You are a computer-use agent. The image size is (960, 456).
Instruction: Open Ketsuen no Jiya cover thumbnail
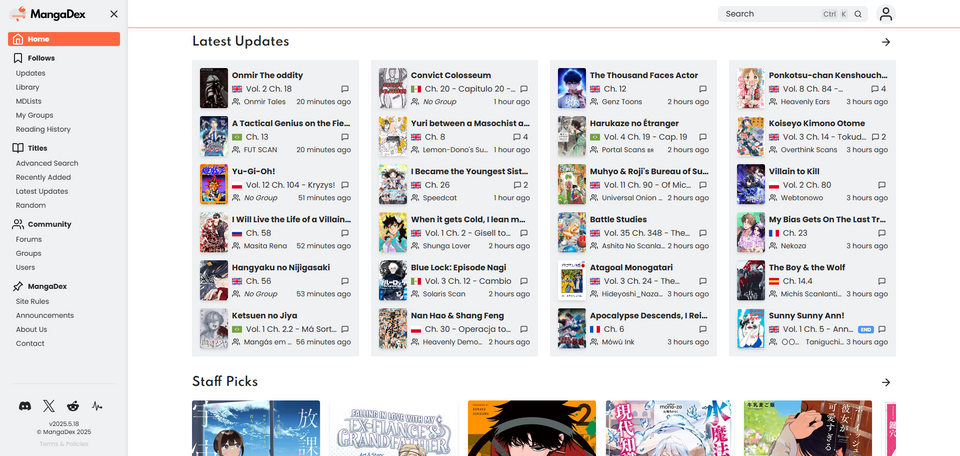(214, 329)
